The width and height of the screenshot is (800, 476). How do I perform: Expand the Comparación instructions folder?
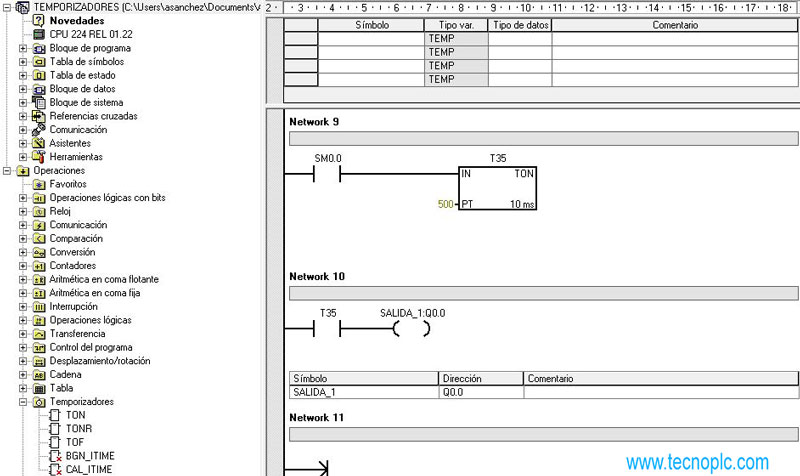[x=23, y=239]
